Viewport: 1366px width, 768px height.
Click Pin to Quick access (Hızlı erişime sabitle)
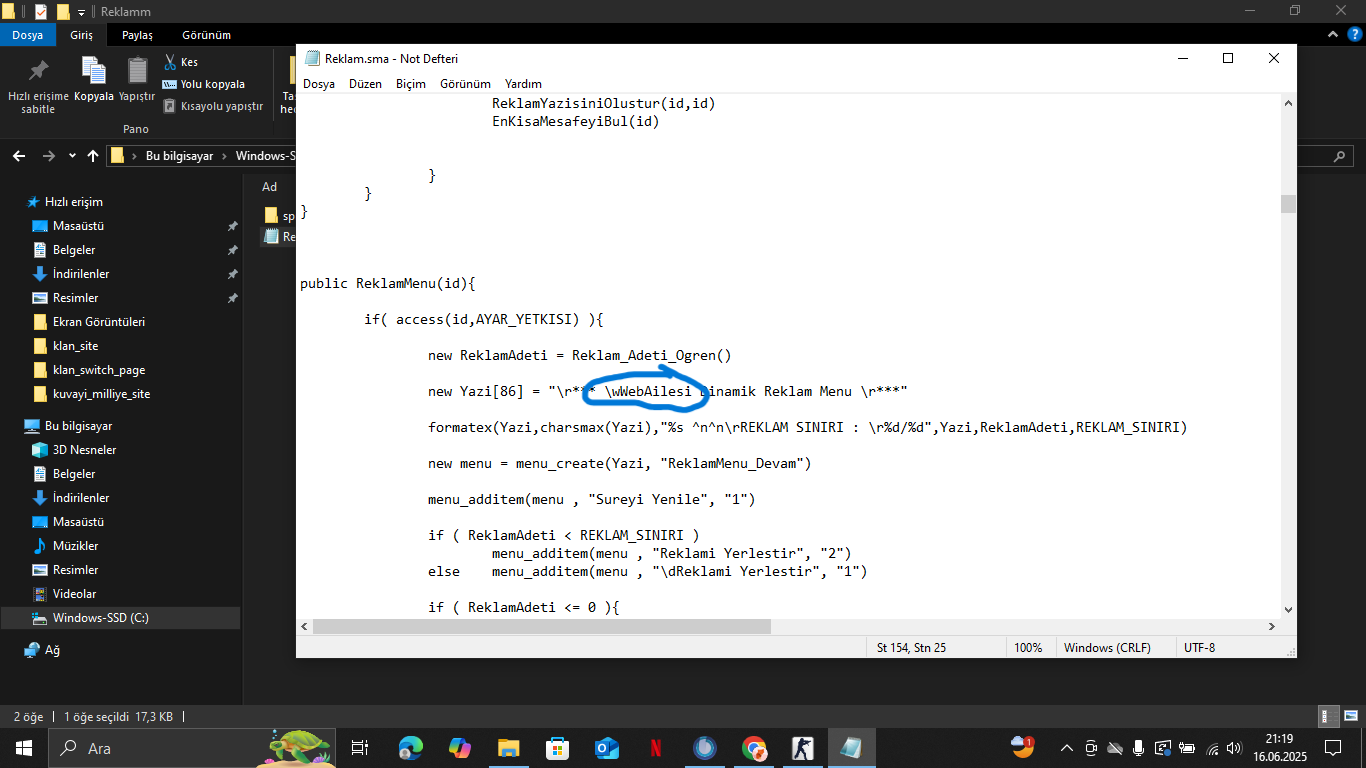(x=38, y=85)
